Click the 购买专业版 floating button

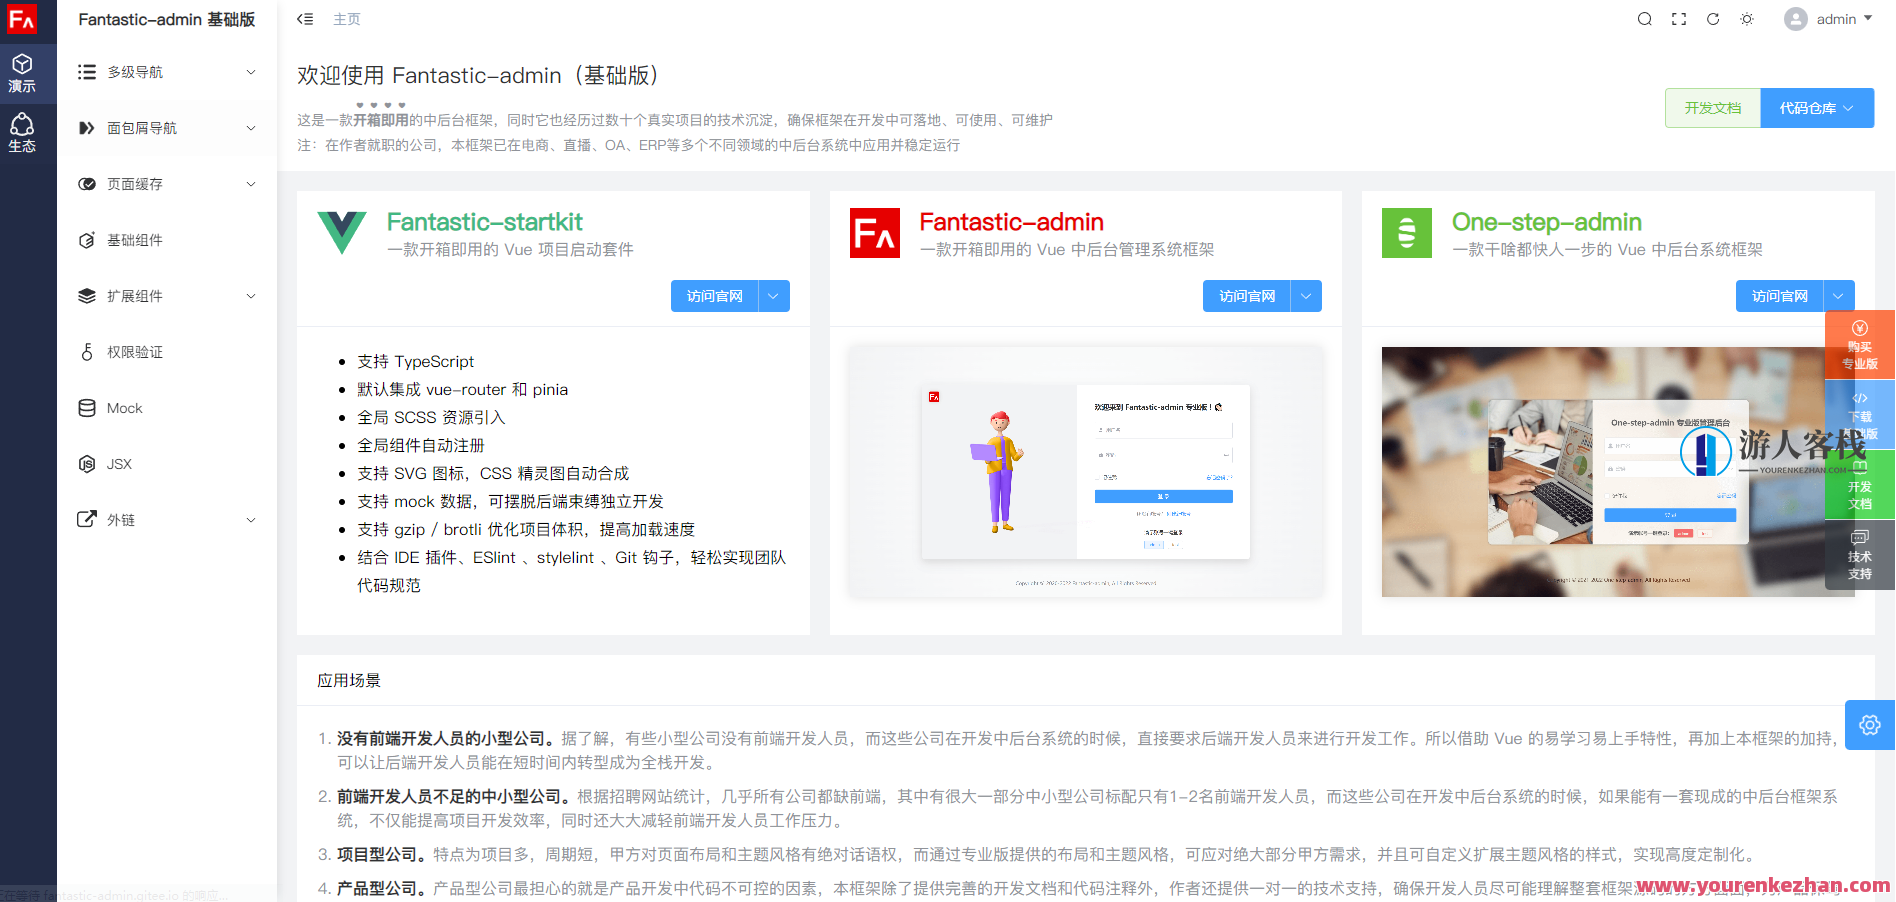1859,345
